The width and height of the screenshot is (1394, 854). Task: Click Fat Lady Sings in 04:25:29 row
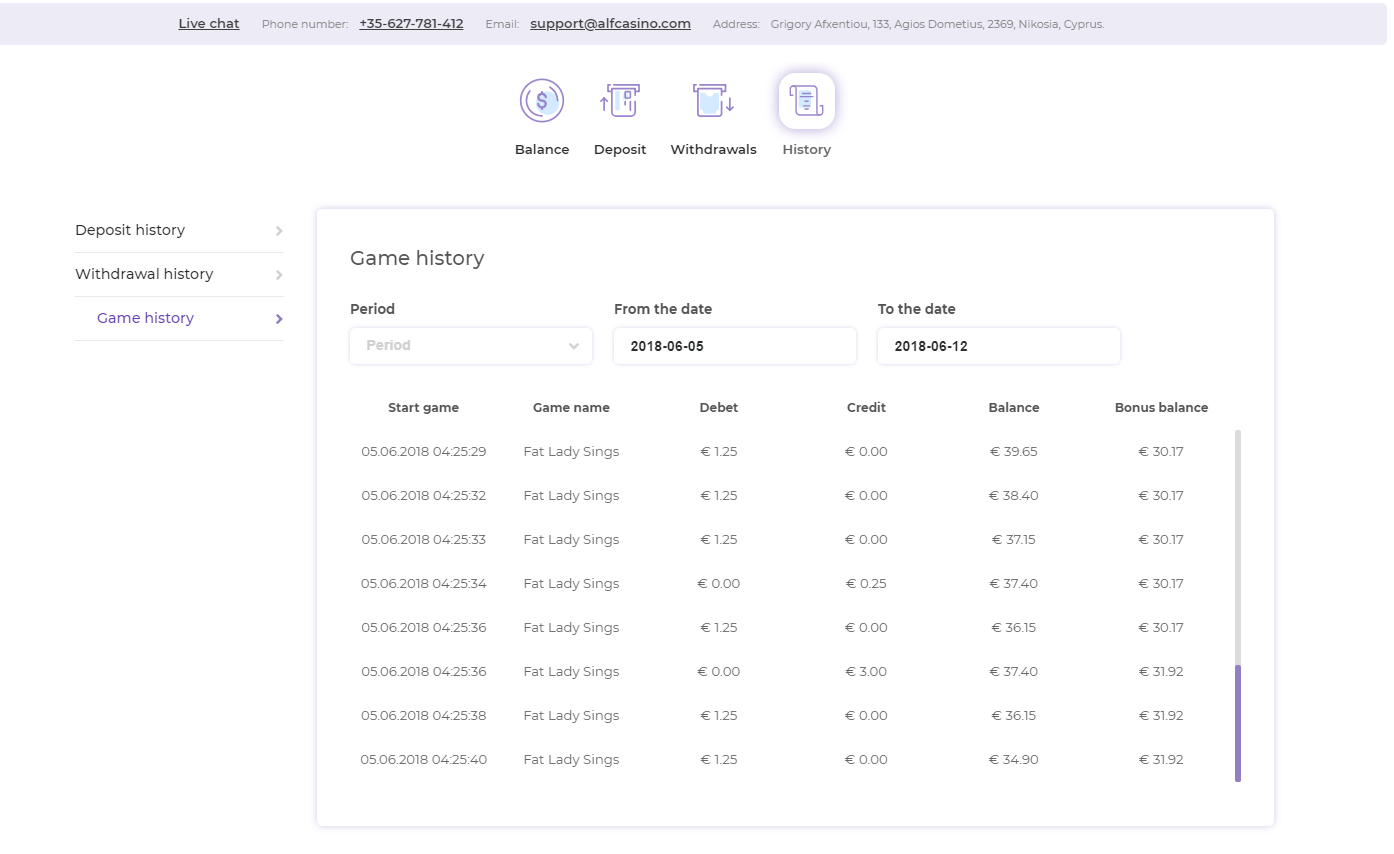click(571, 452)
